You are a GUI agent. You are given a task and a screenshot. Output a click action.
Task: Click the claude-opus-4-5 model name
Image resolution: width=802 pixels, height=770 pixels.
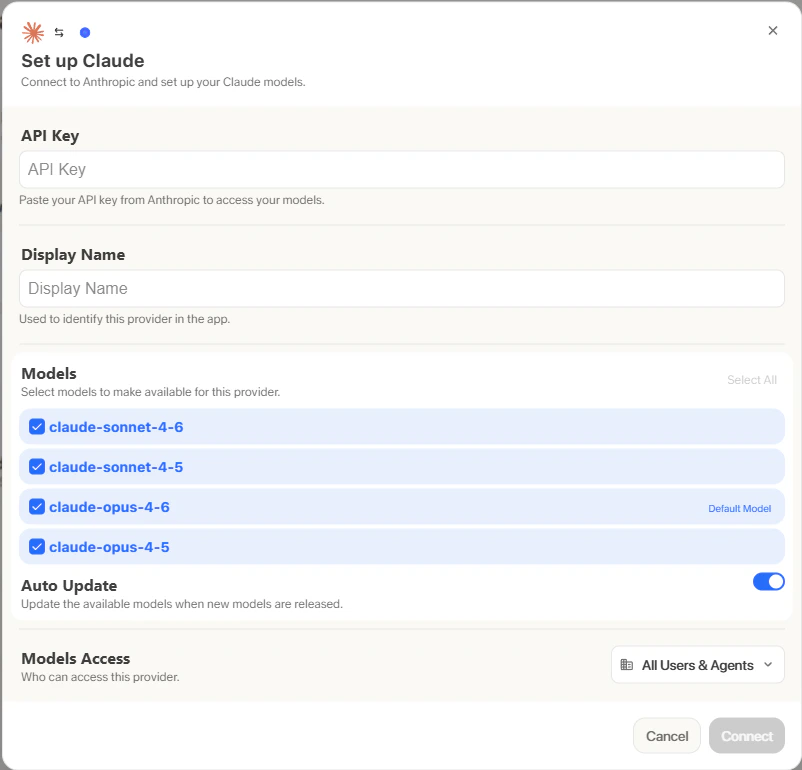coord(109,547)
